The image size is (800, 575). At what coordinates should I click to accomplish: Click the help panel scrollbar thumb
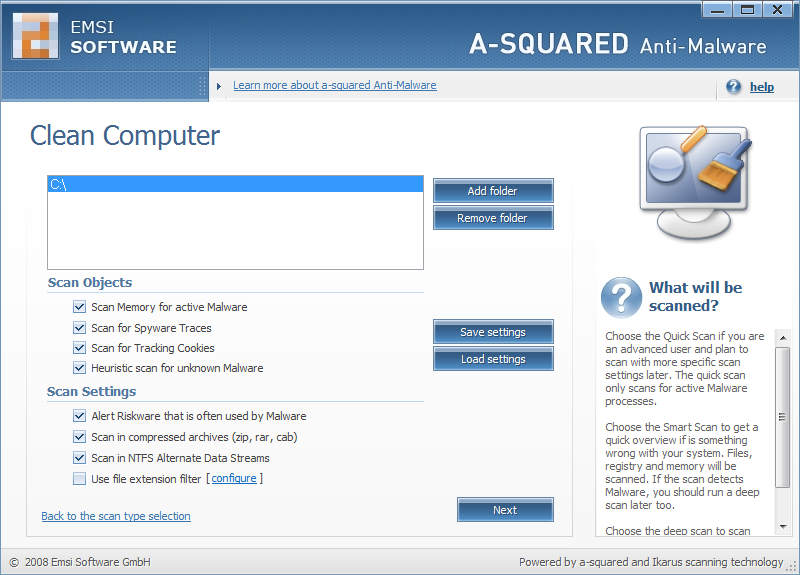coord(783,417)
